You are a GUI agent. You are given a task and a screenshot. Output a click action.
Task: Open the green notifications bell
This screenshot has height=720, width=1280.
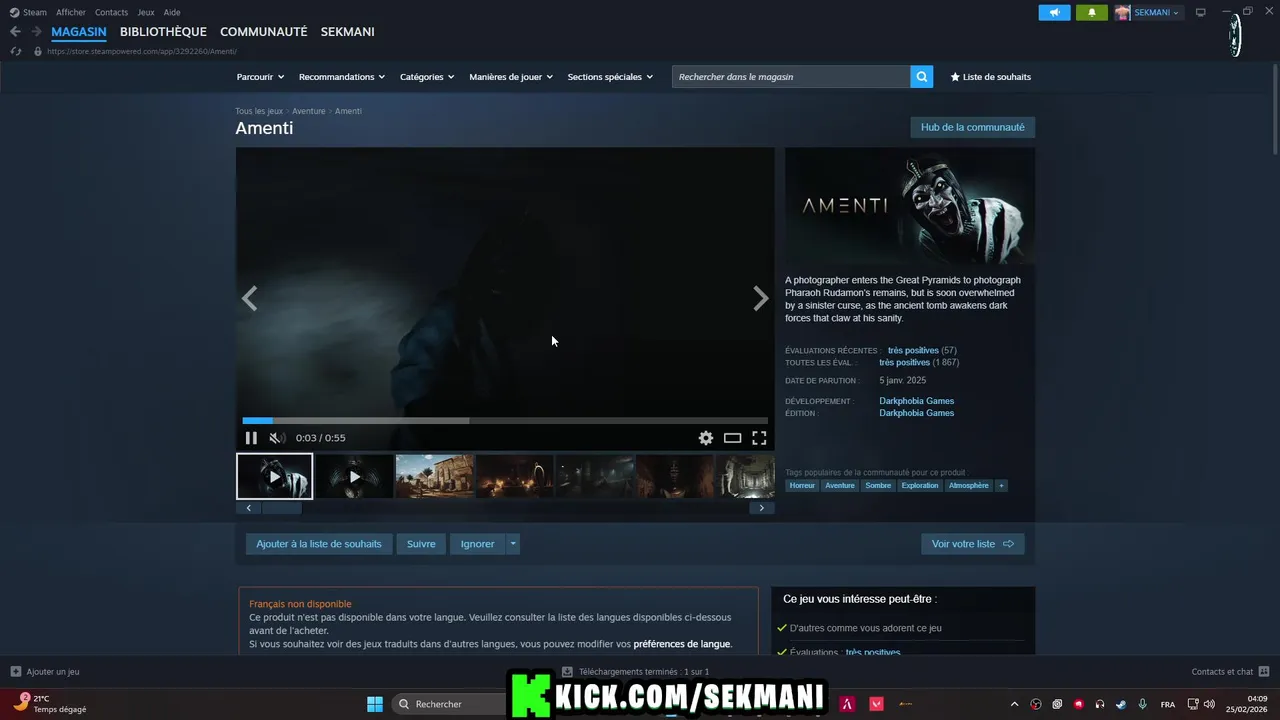click(x=1092, y=12)
